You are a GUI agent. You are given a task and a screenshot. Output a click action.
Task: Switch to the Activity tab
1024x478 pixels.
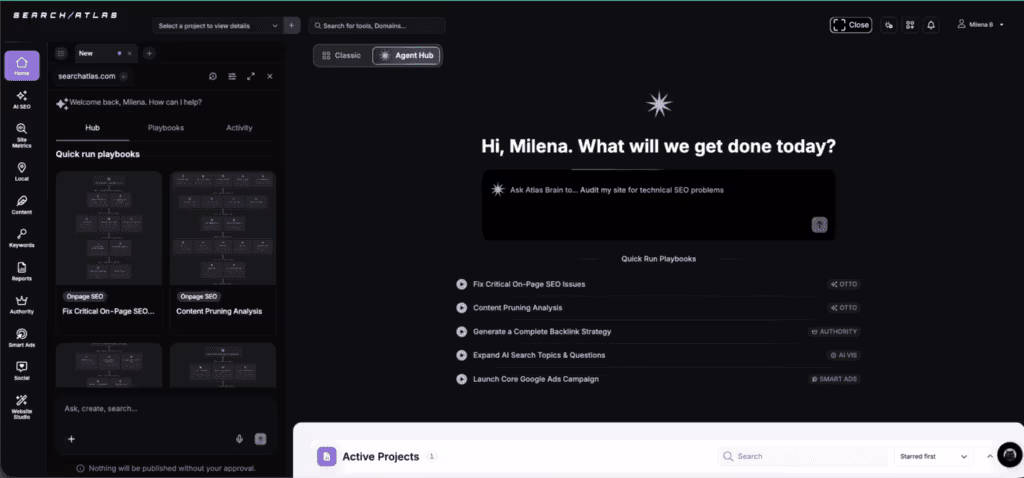239,128
